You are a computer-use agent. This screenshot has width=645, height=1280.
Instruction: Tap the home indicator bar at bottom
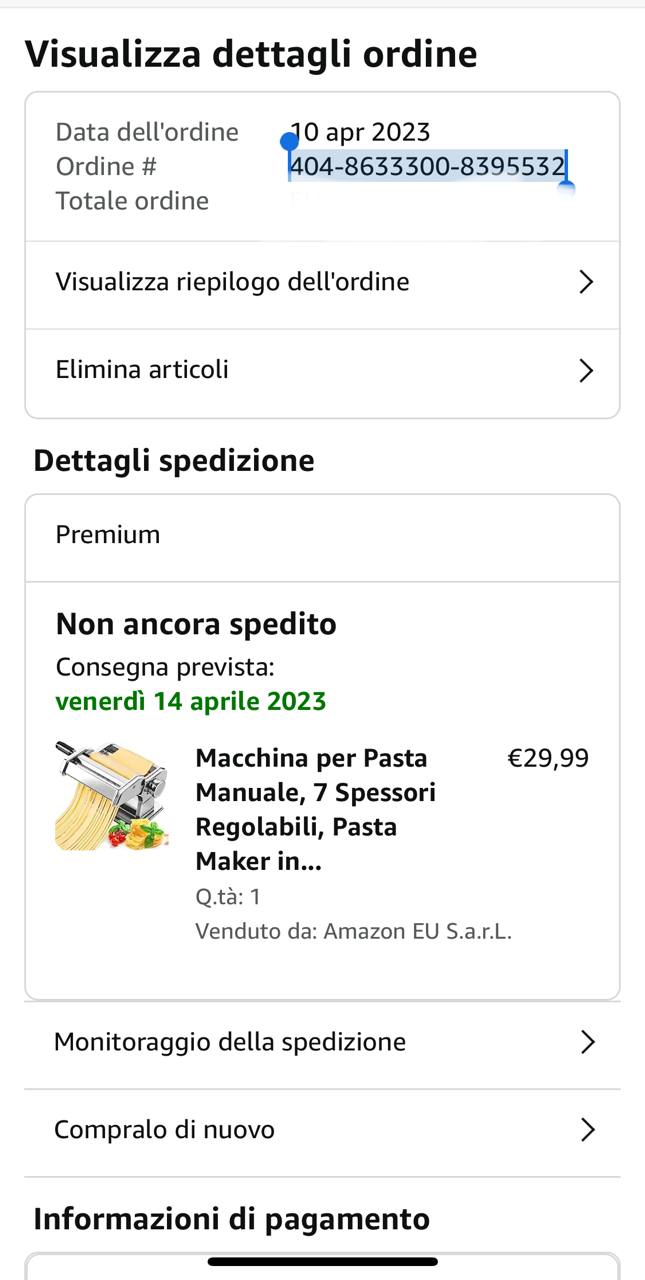coord(322,1262)
